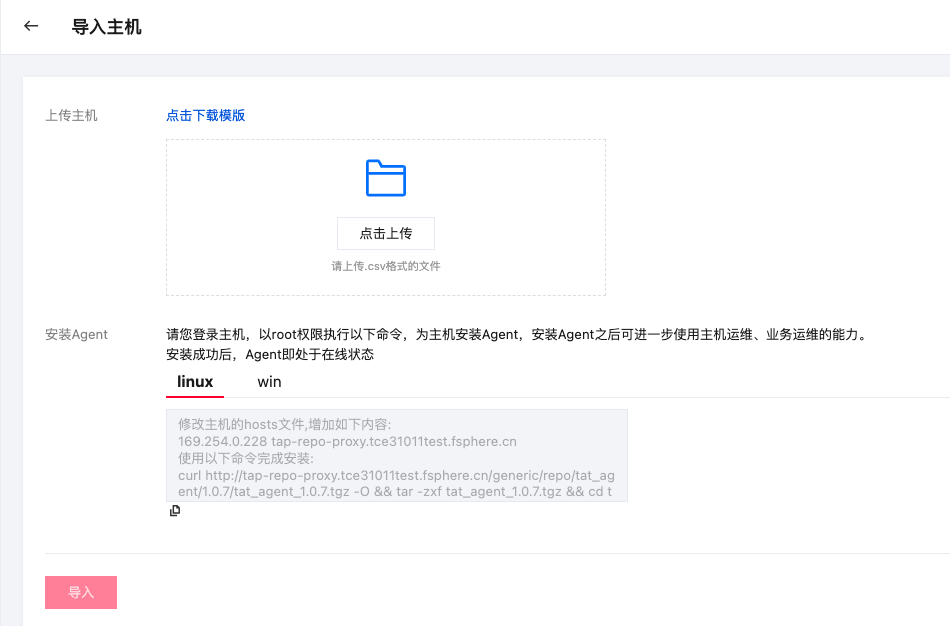Click the blue folder upload icon
The width and height of the screenshot is (950, 626).
[385, 178]
